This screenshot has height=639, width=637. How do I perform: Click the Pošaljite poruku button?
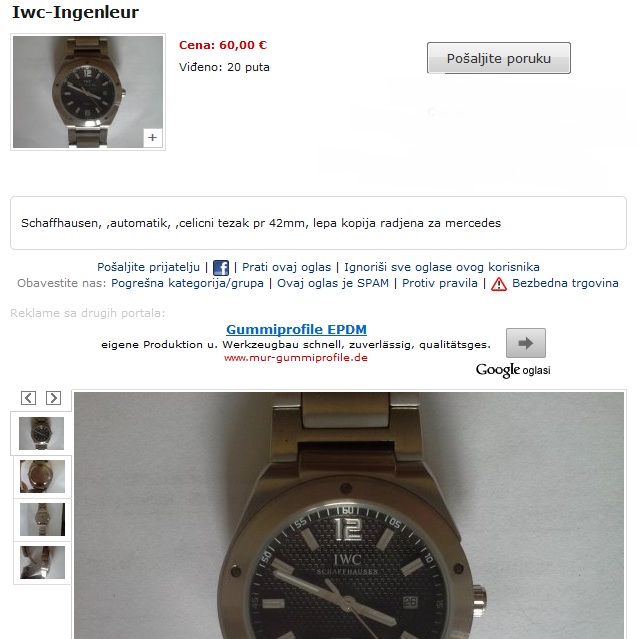(x=498, y=58)
